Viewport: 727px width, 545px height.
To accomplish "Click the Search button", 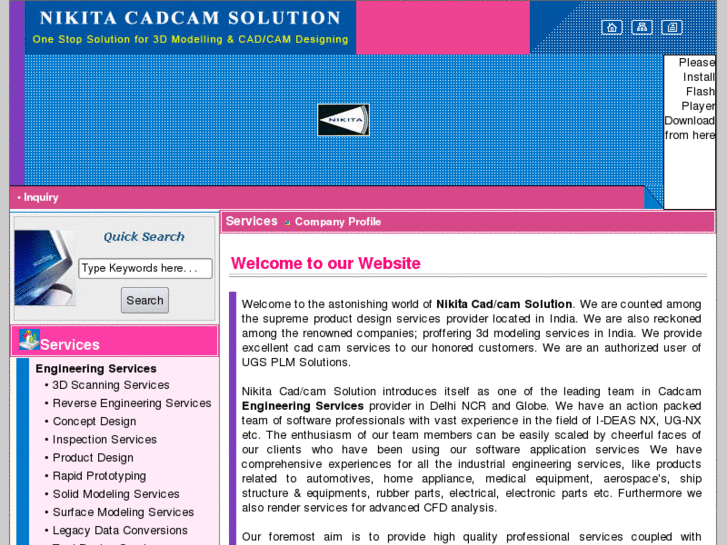I will (145, 300).
